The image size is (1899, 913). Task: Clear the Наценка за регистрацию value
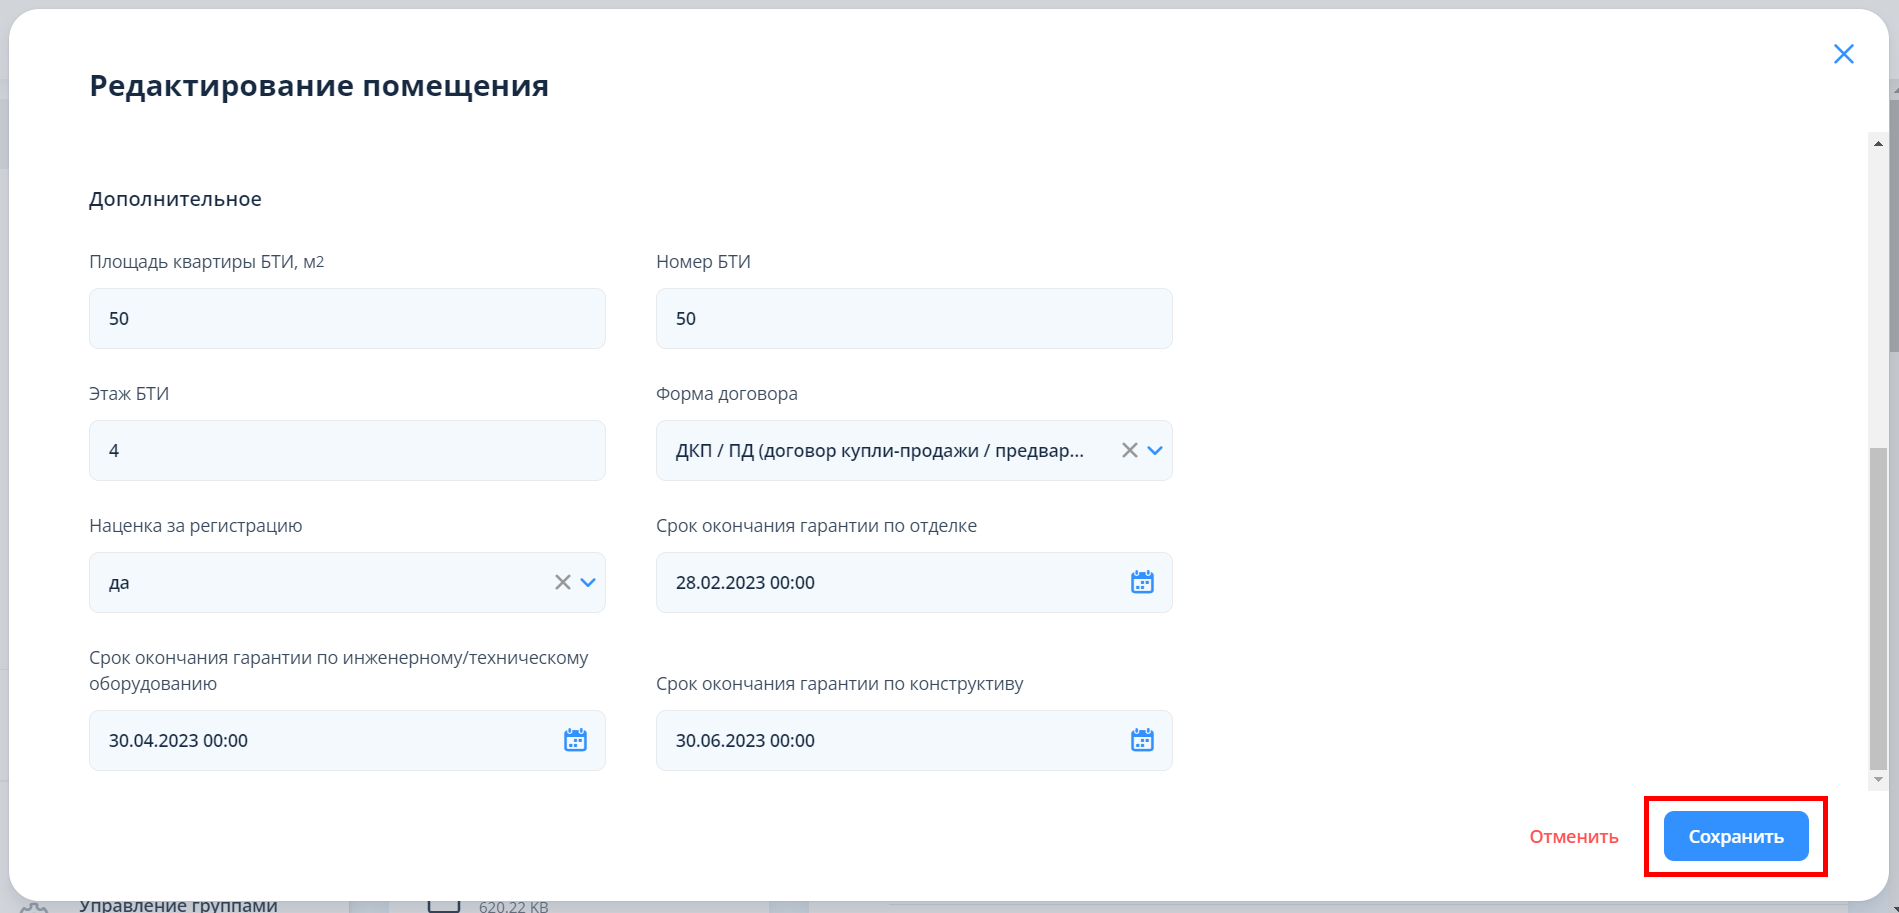[x=562, y=582]
